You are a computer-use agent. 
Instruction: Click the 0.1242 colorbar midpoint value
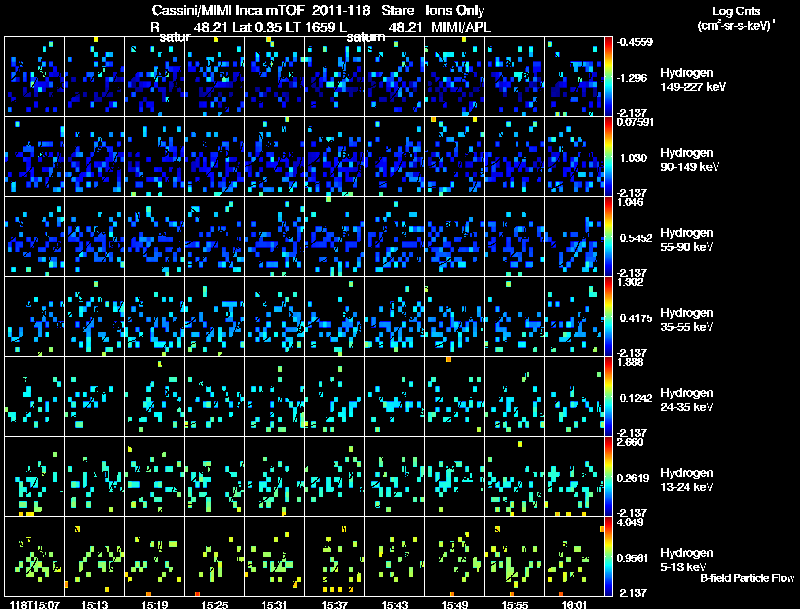(636, 398)
